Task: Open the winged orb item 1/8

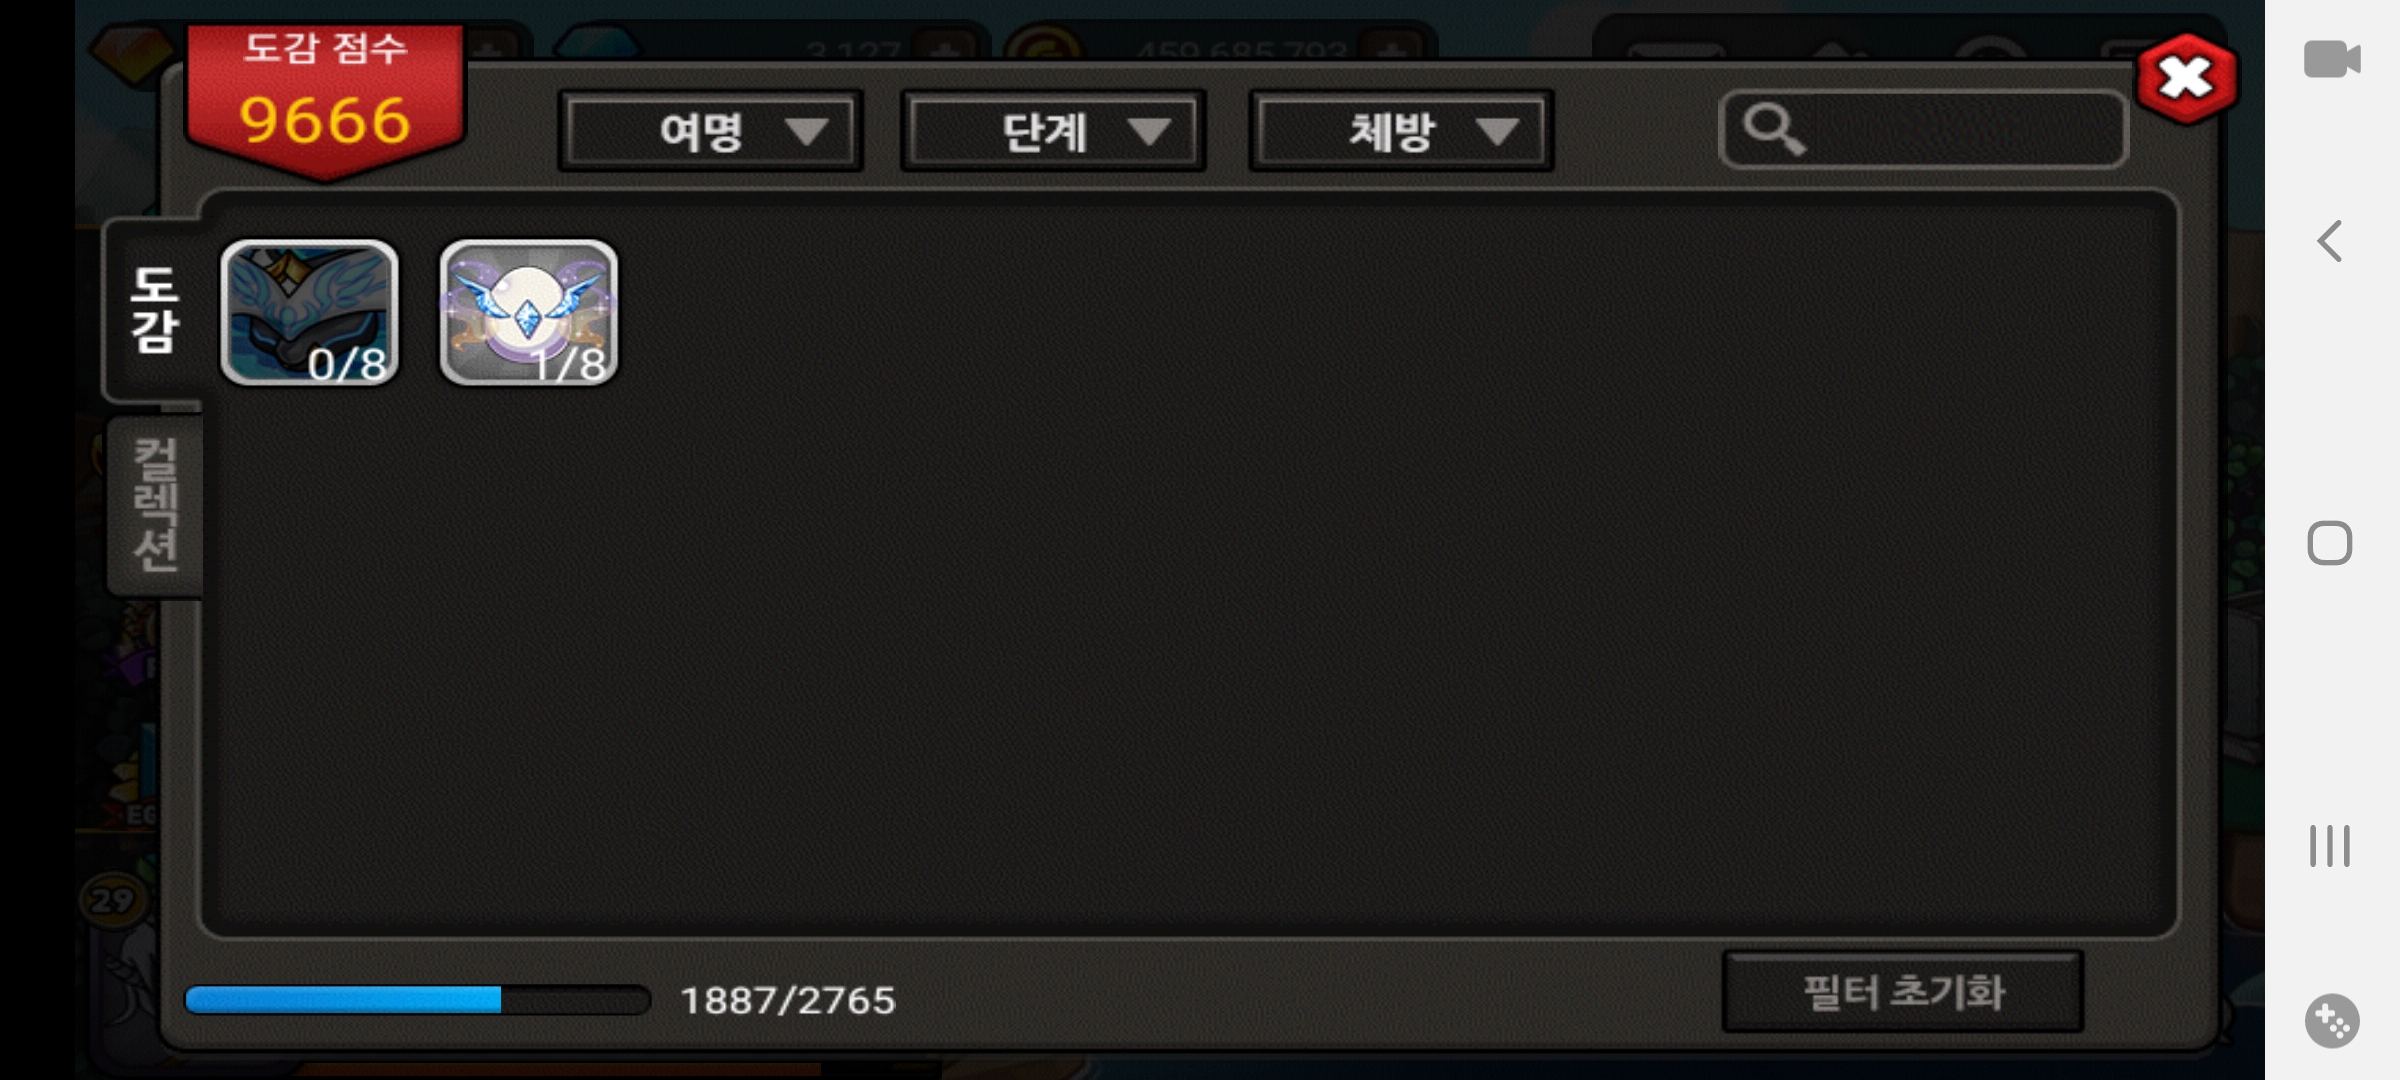Action: (529, 313)
